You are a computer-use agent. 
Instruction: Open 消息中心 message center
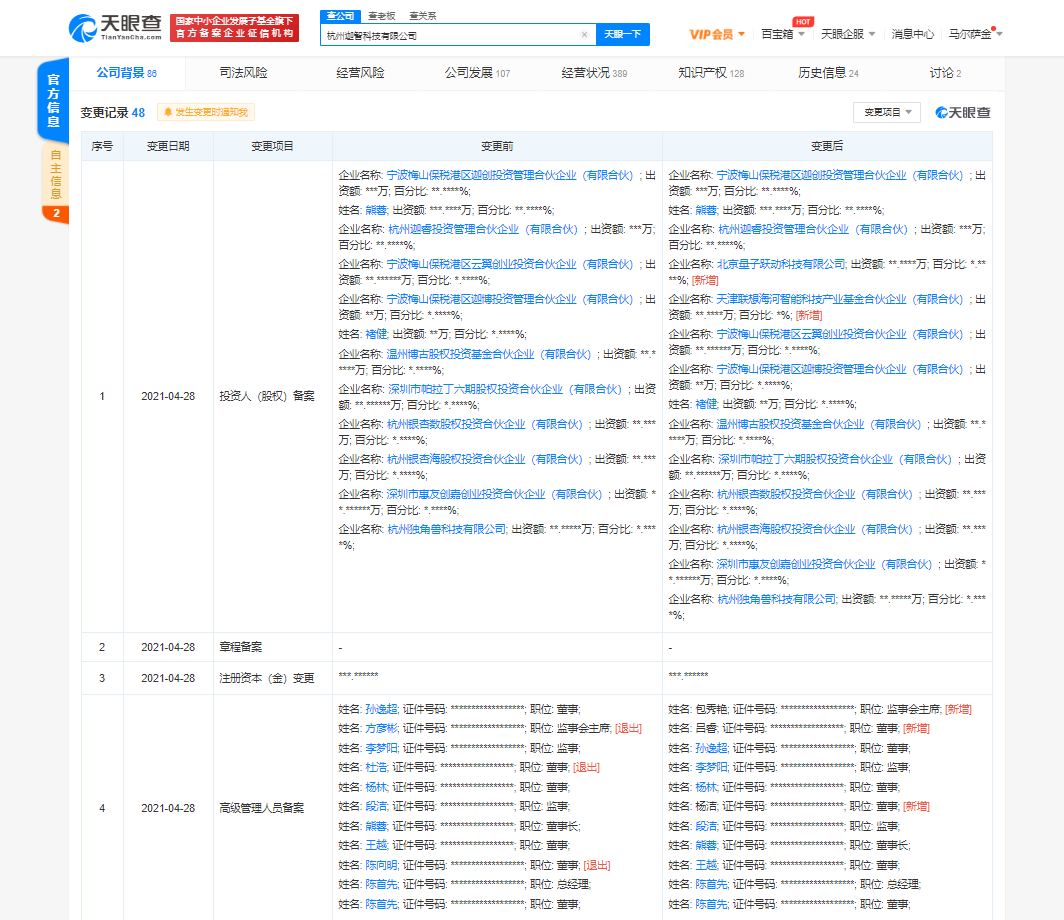point(912,34)
